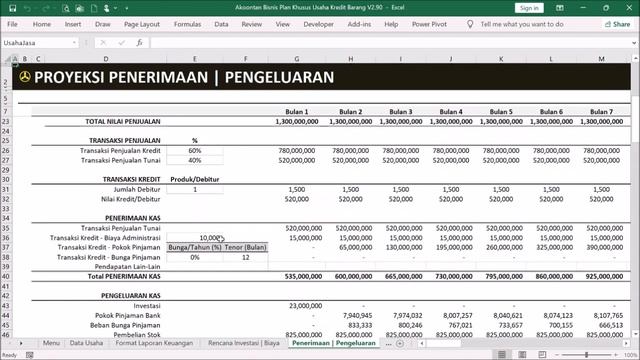Click the Tell me what you want to do box
Screen dimensions: 640x360
click(522, 24)
